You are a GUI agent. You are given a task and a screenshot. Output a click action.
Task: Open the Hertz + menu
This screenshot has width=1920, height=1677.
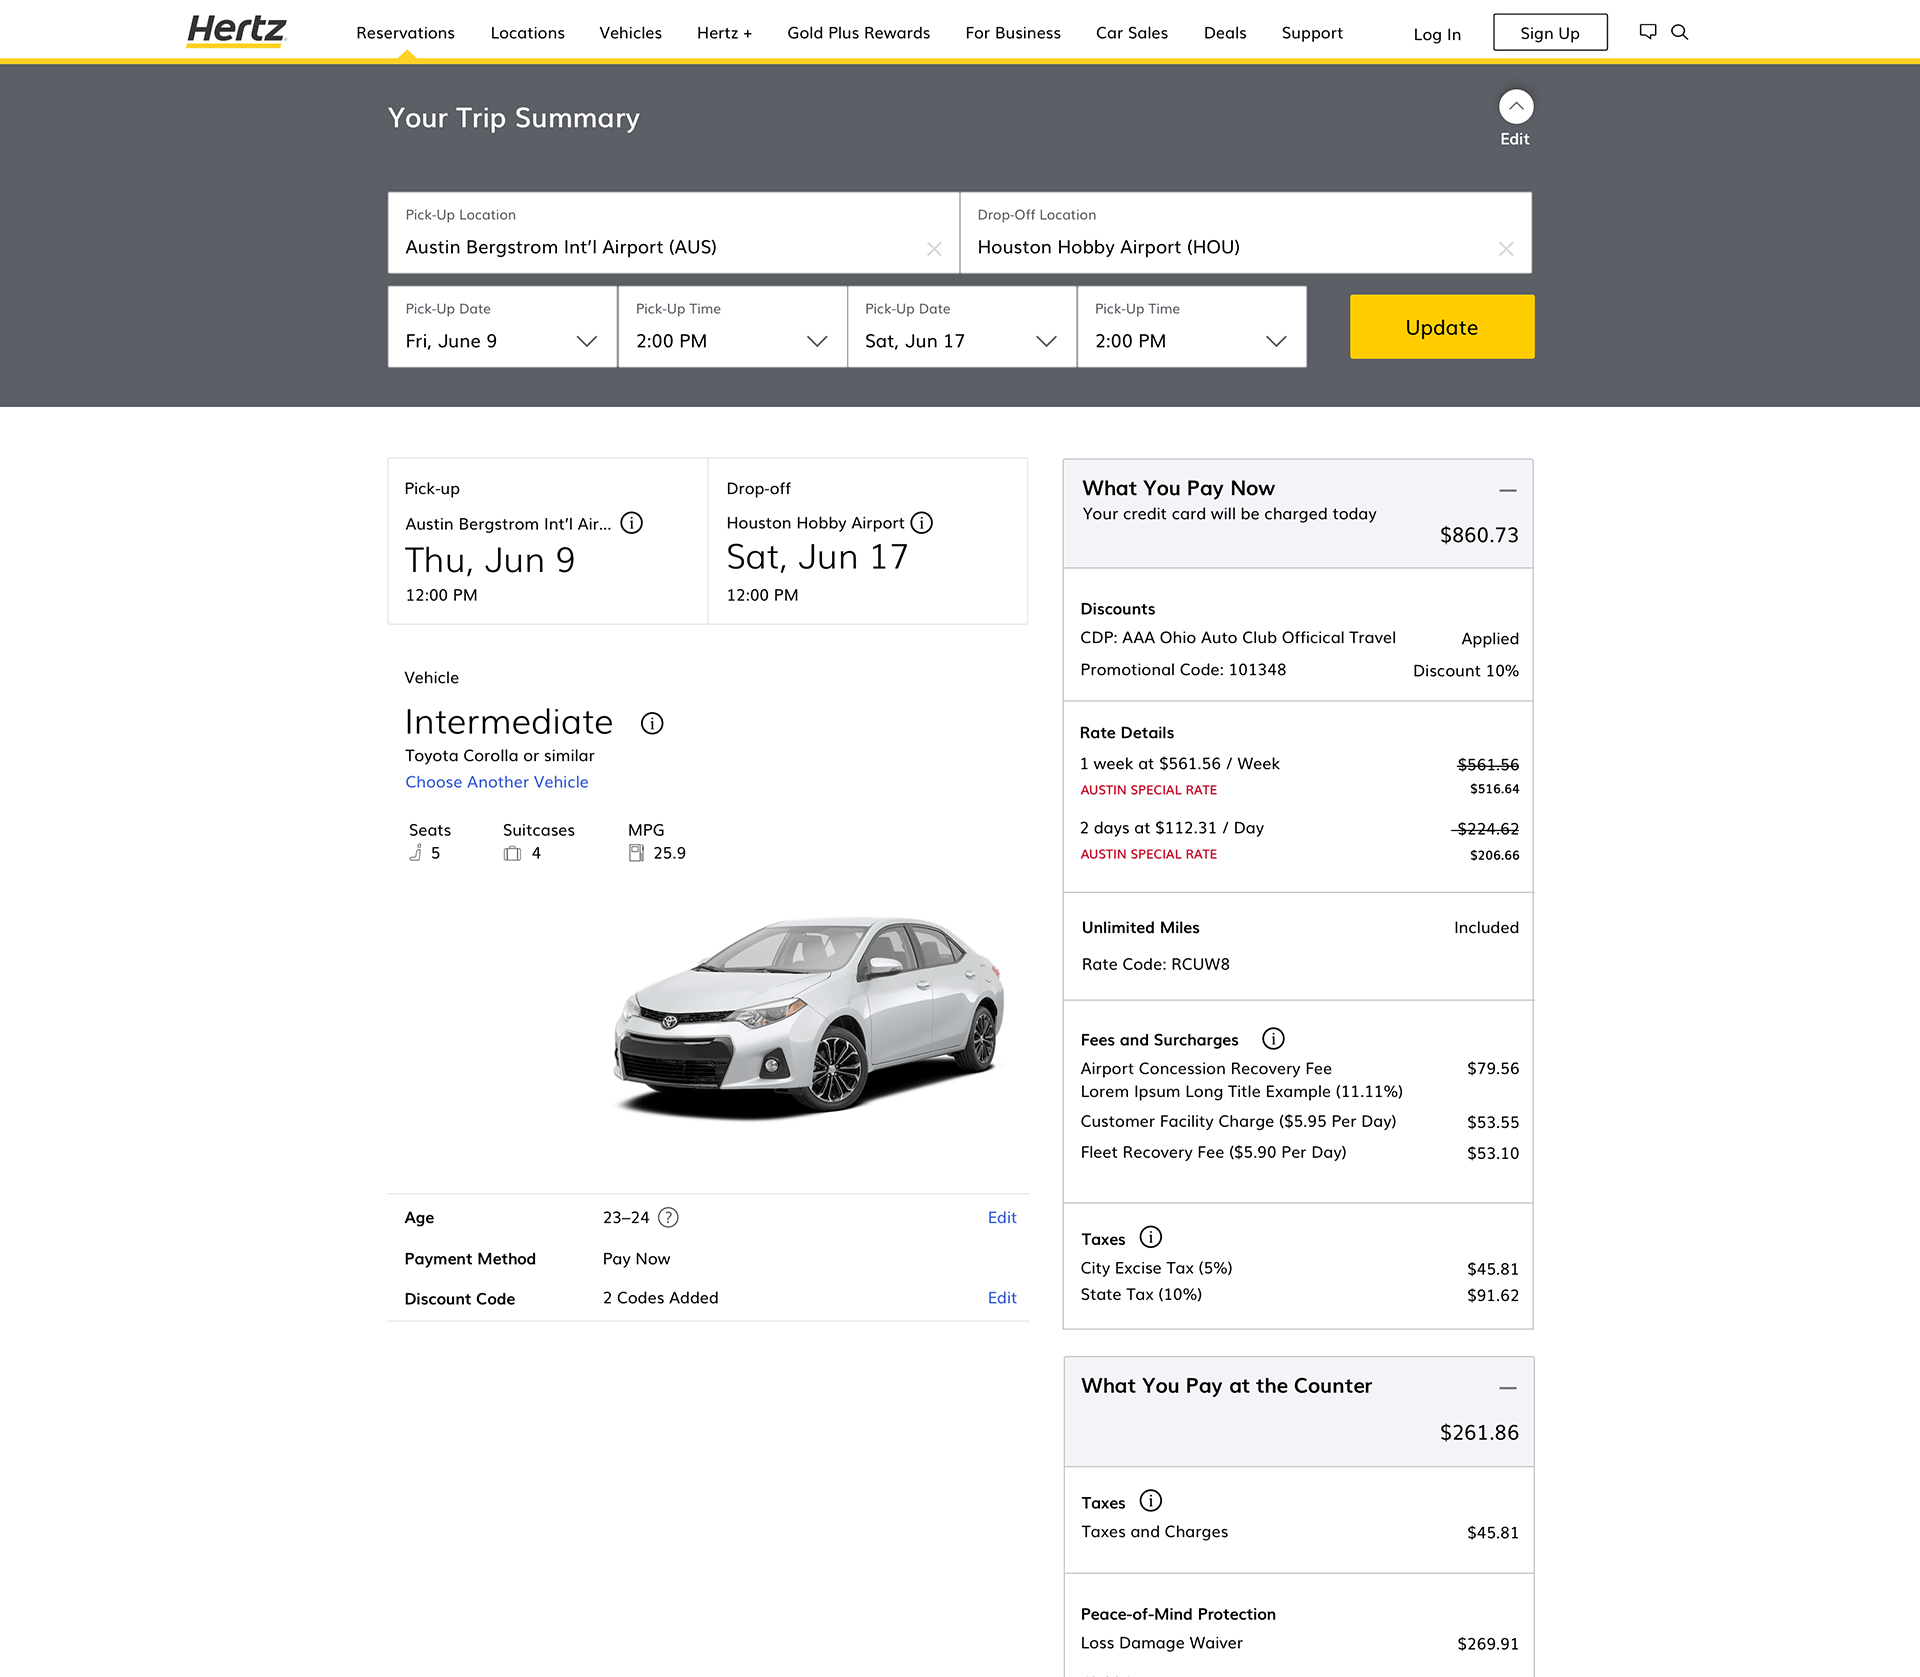724,33
